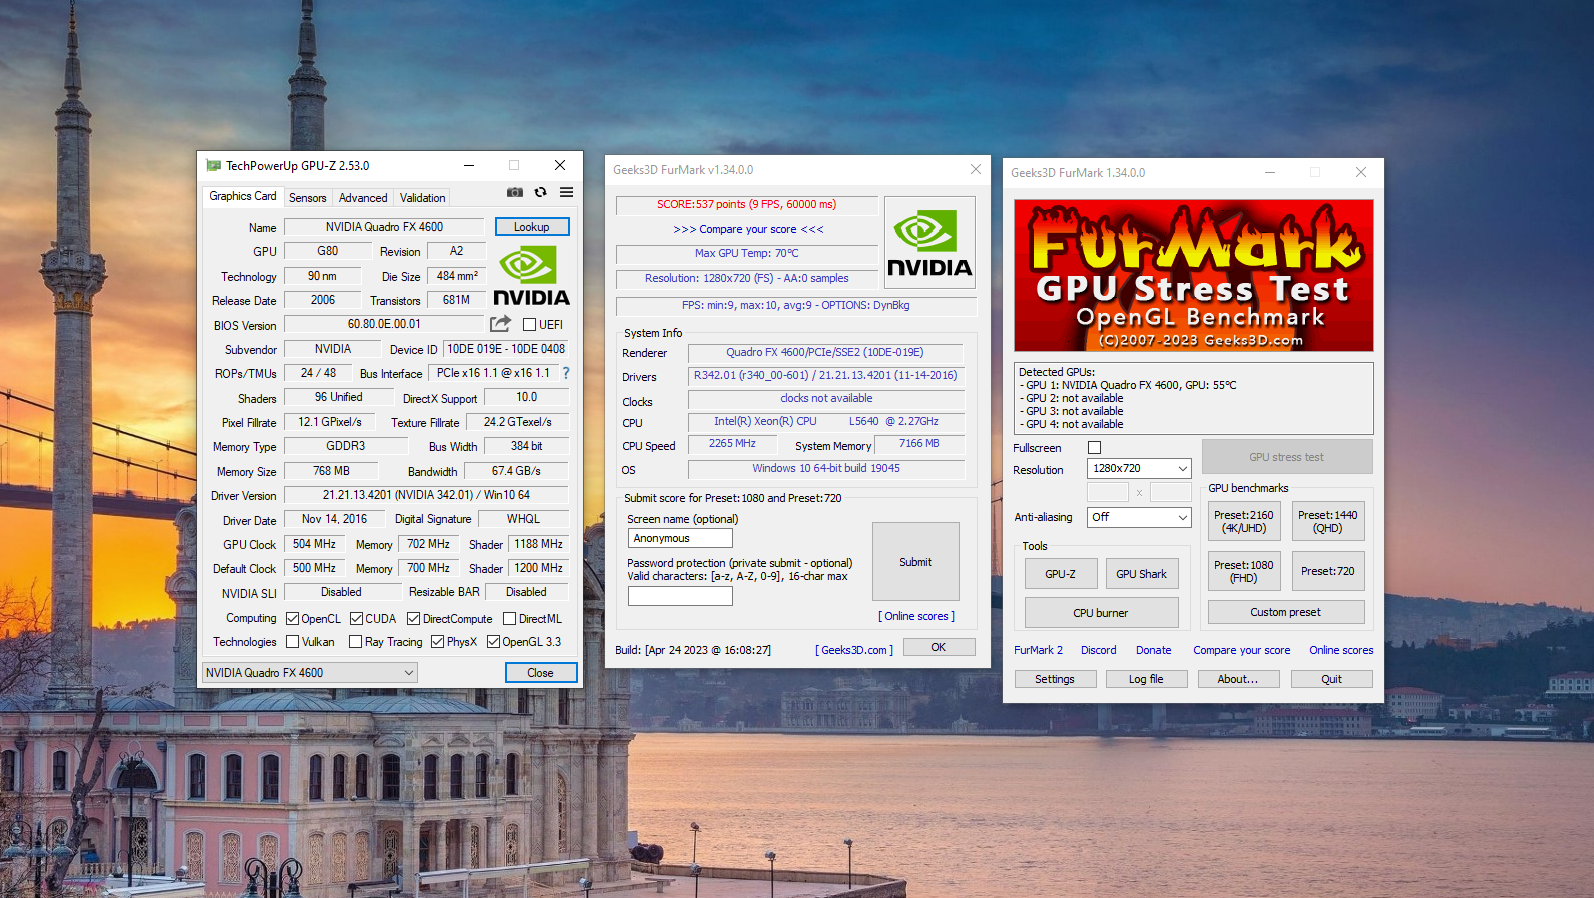Toggle the UEFI checkbox
The image size is (1594, 898).
tap(530, 324)
